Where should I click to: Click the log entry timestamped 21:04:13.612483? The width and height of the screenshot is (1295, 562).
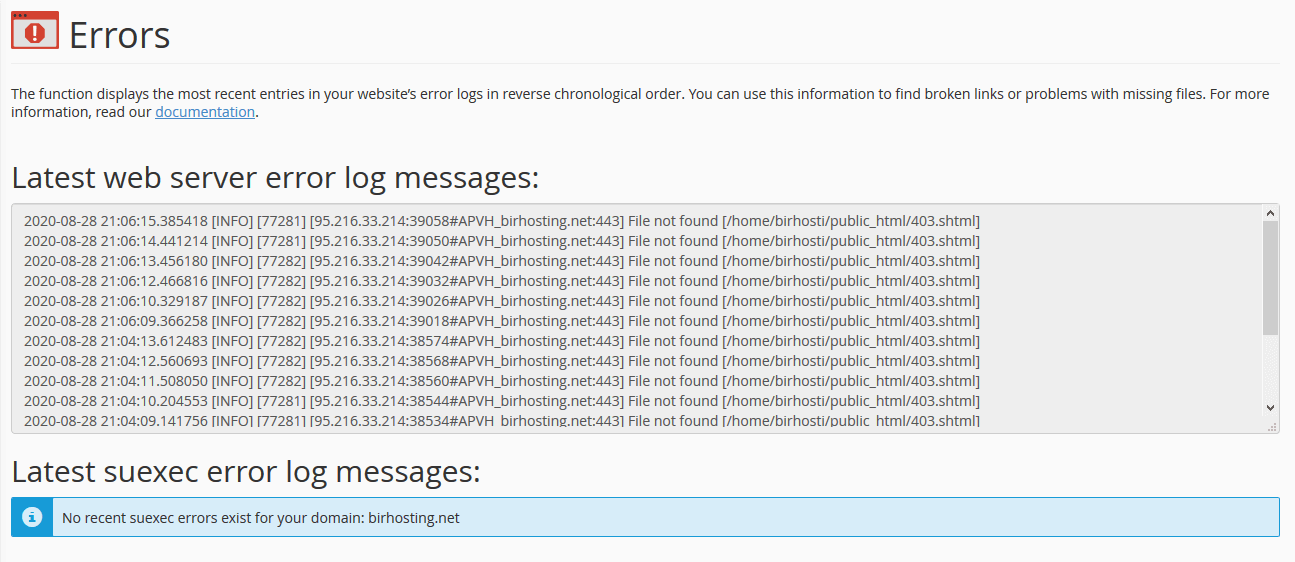tap(501, 341)
